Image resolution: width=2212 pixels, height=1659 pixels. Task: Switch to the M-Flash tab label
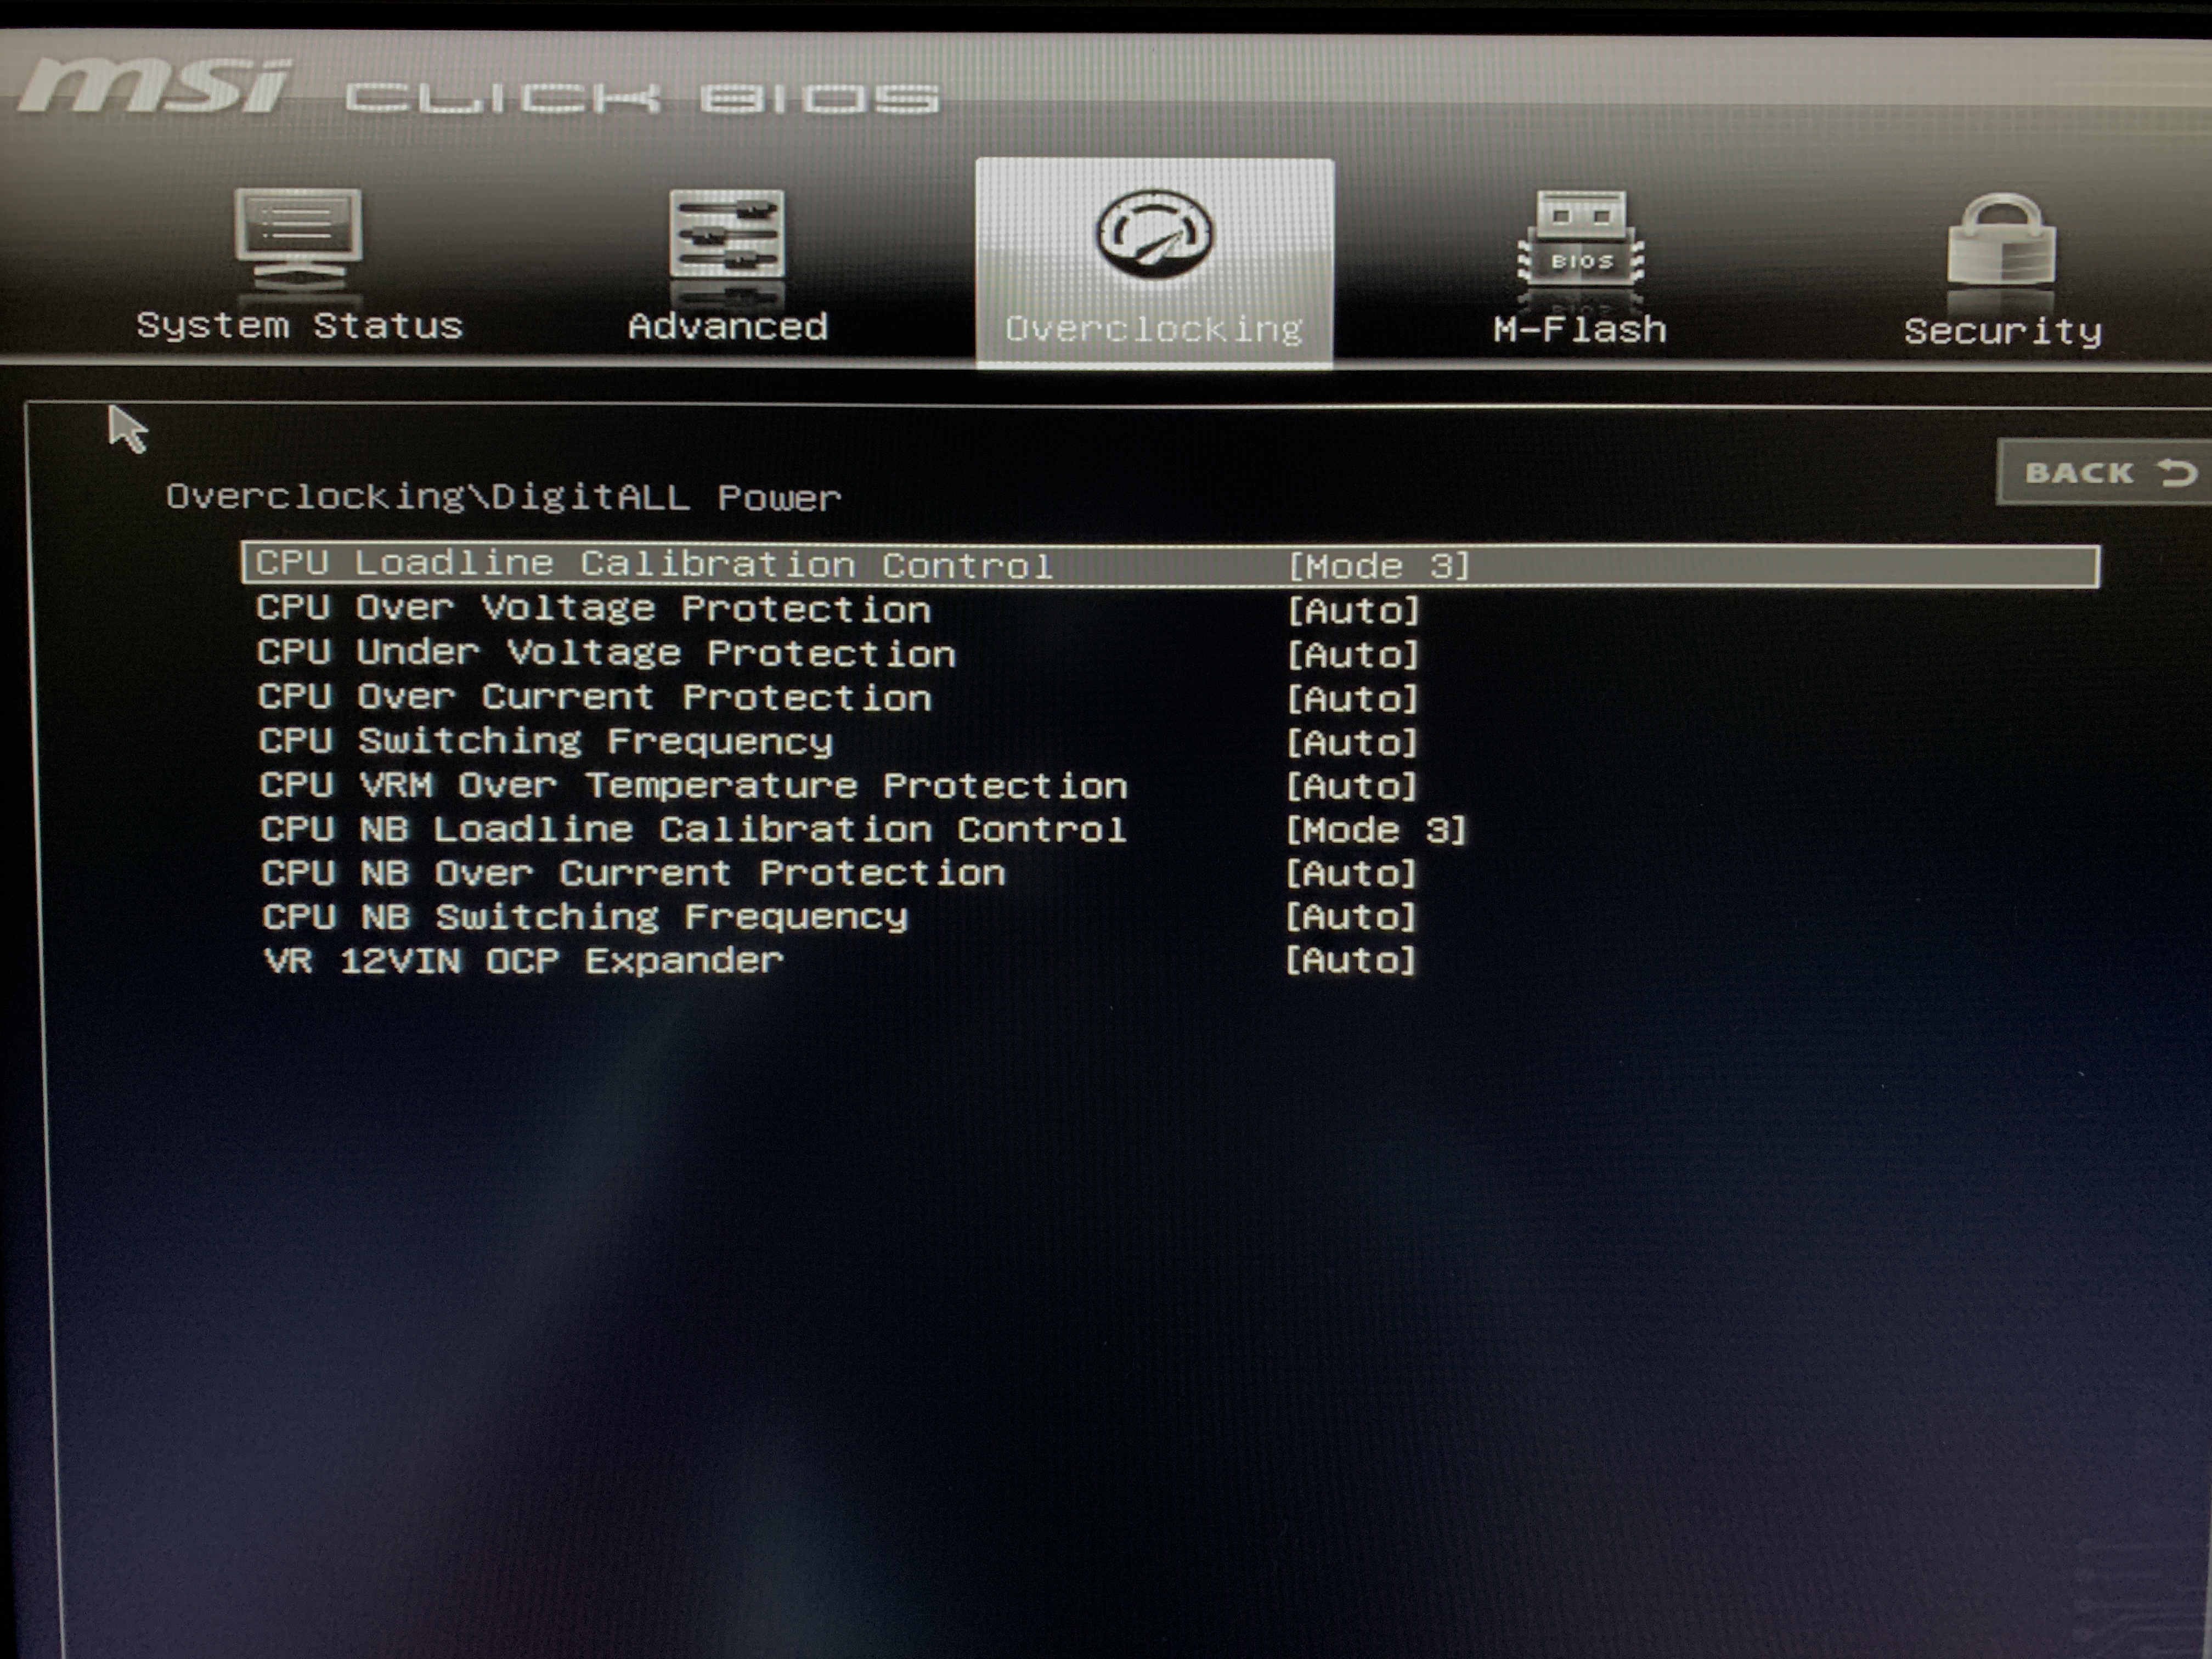click(x=1580, y=330)
